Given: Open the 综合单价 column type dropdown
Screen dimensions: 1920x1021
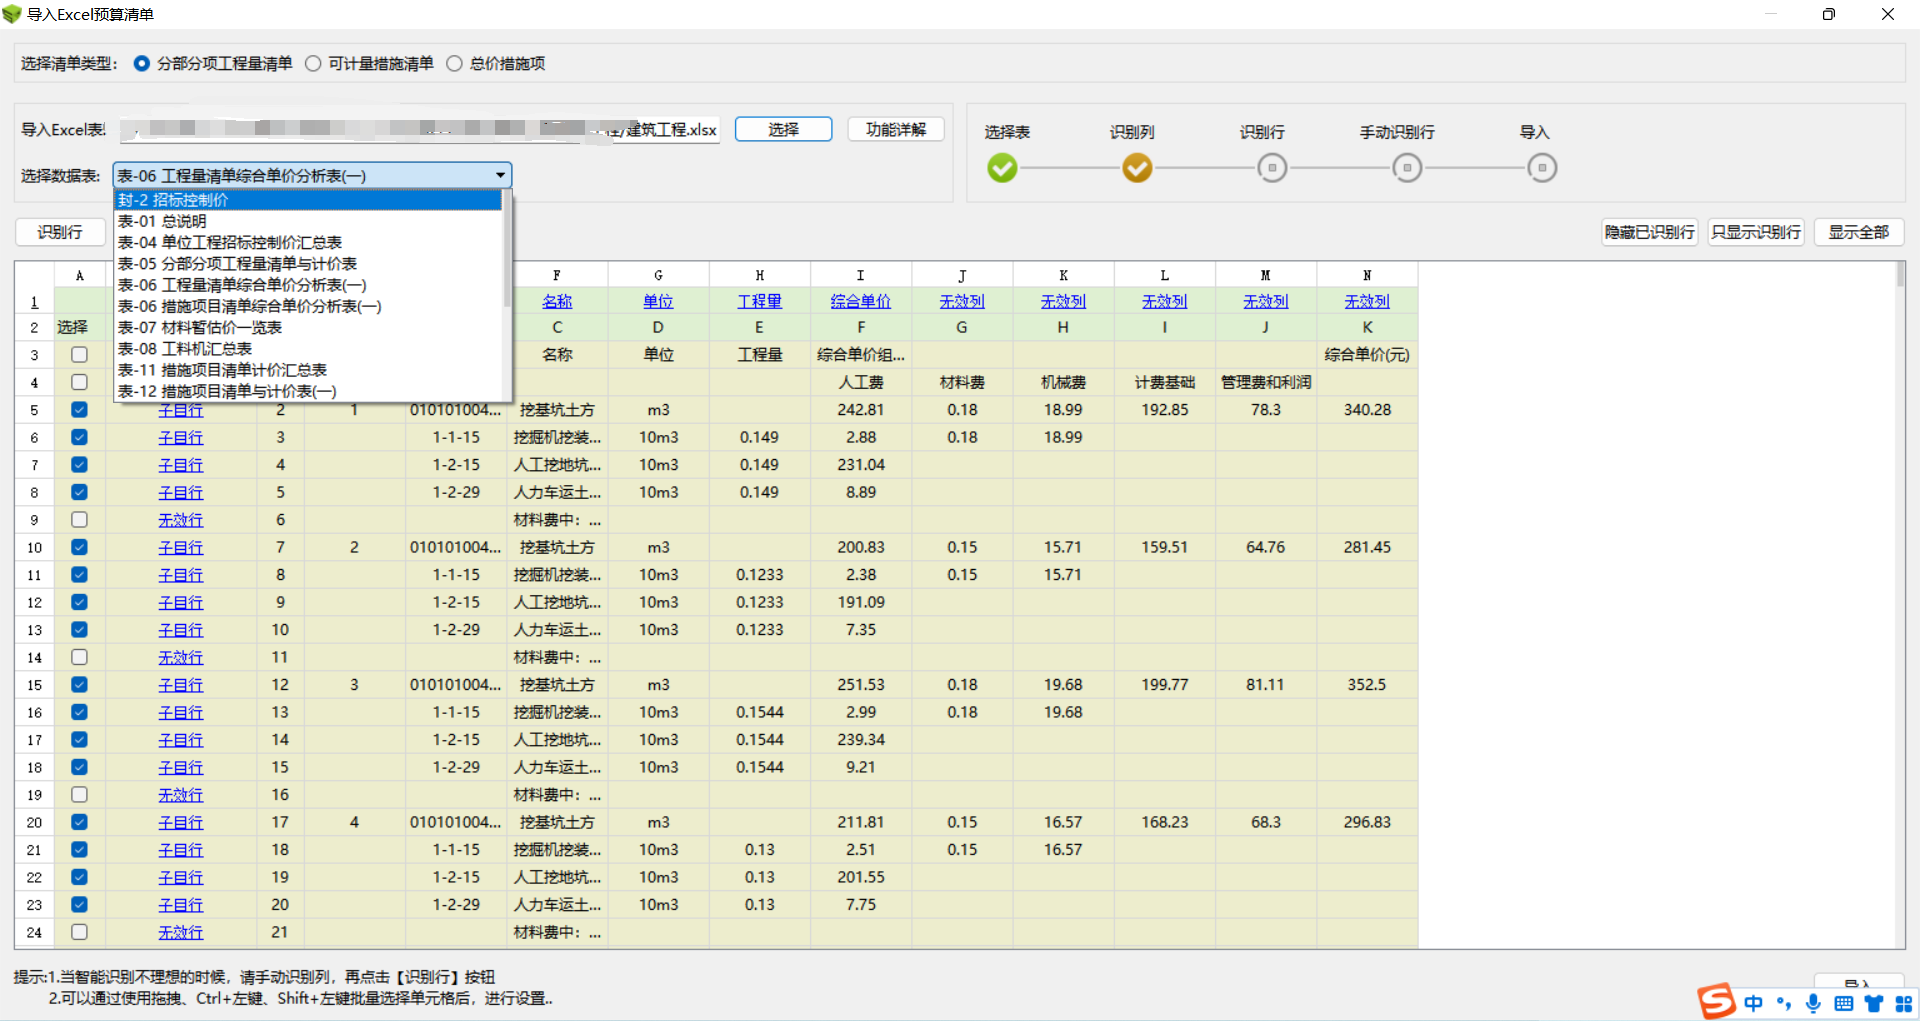Looking at the screenshot, I should click(x=860, y=301).
